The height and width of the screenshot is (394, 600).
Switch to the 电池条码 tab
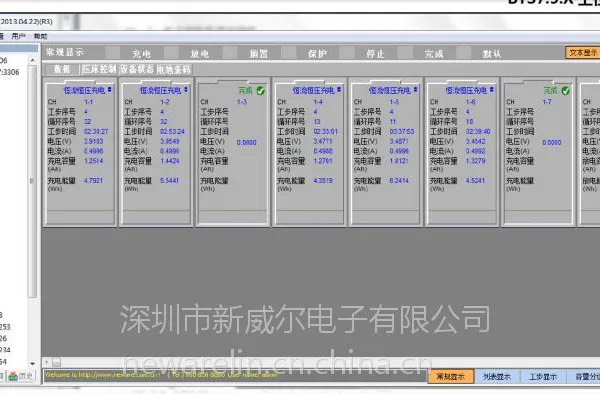tap(174, 69)
